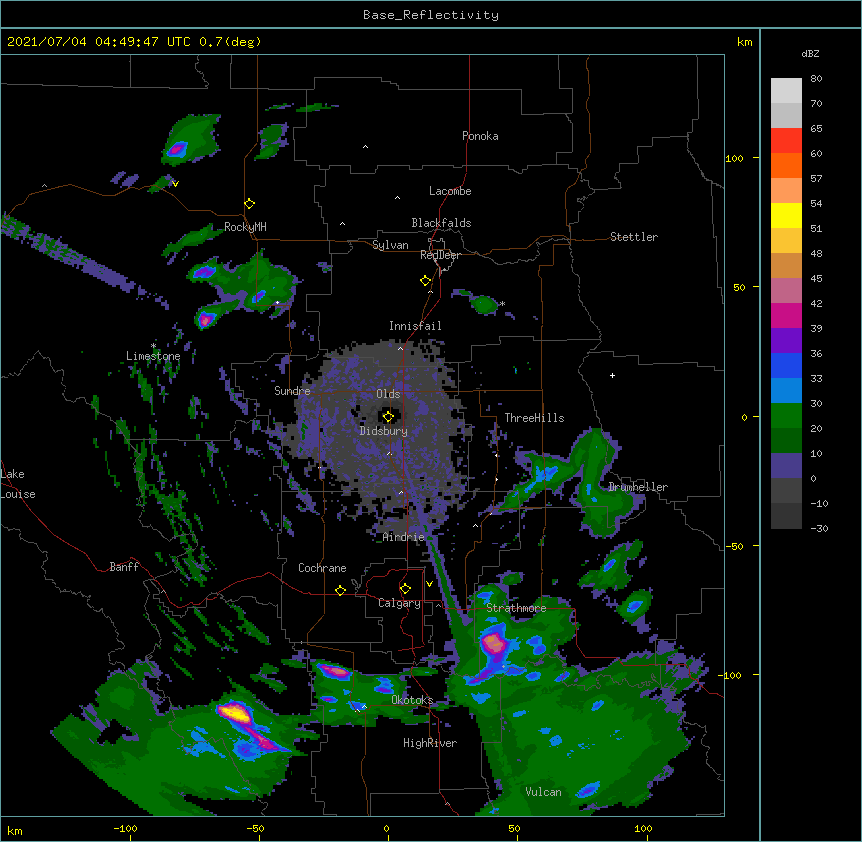Click the yellow storm core southwest of Okotoks
The width and height of the screenshot is (862, 842).
tap(236, 713)
